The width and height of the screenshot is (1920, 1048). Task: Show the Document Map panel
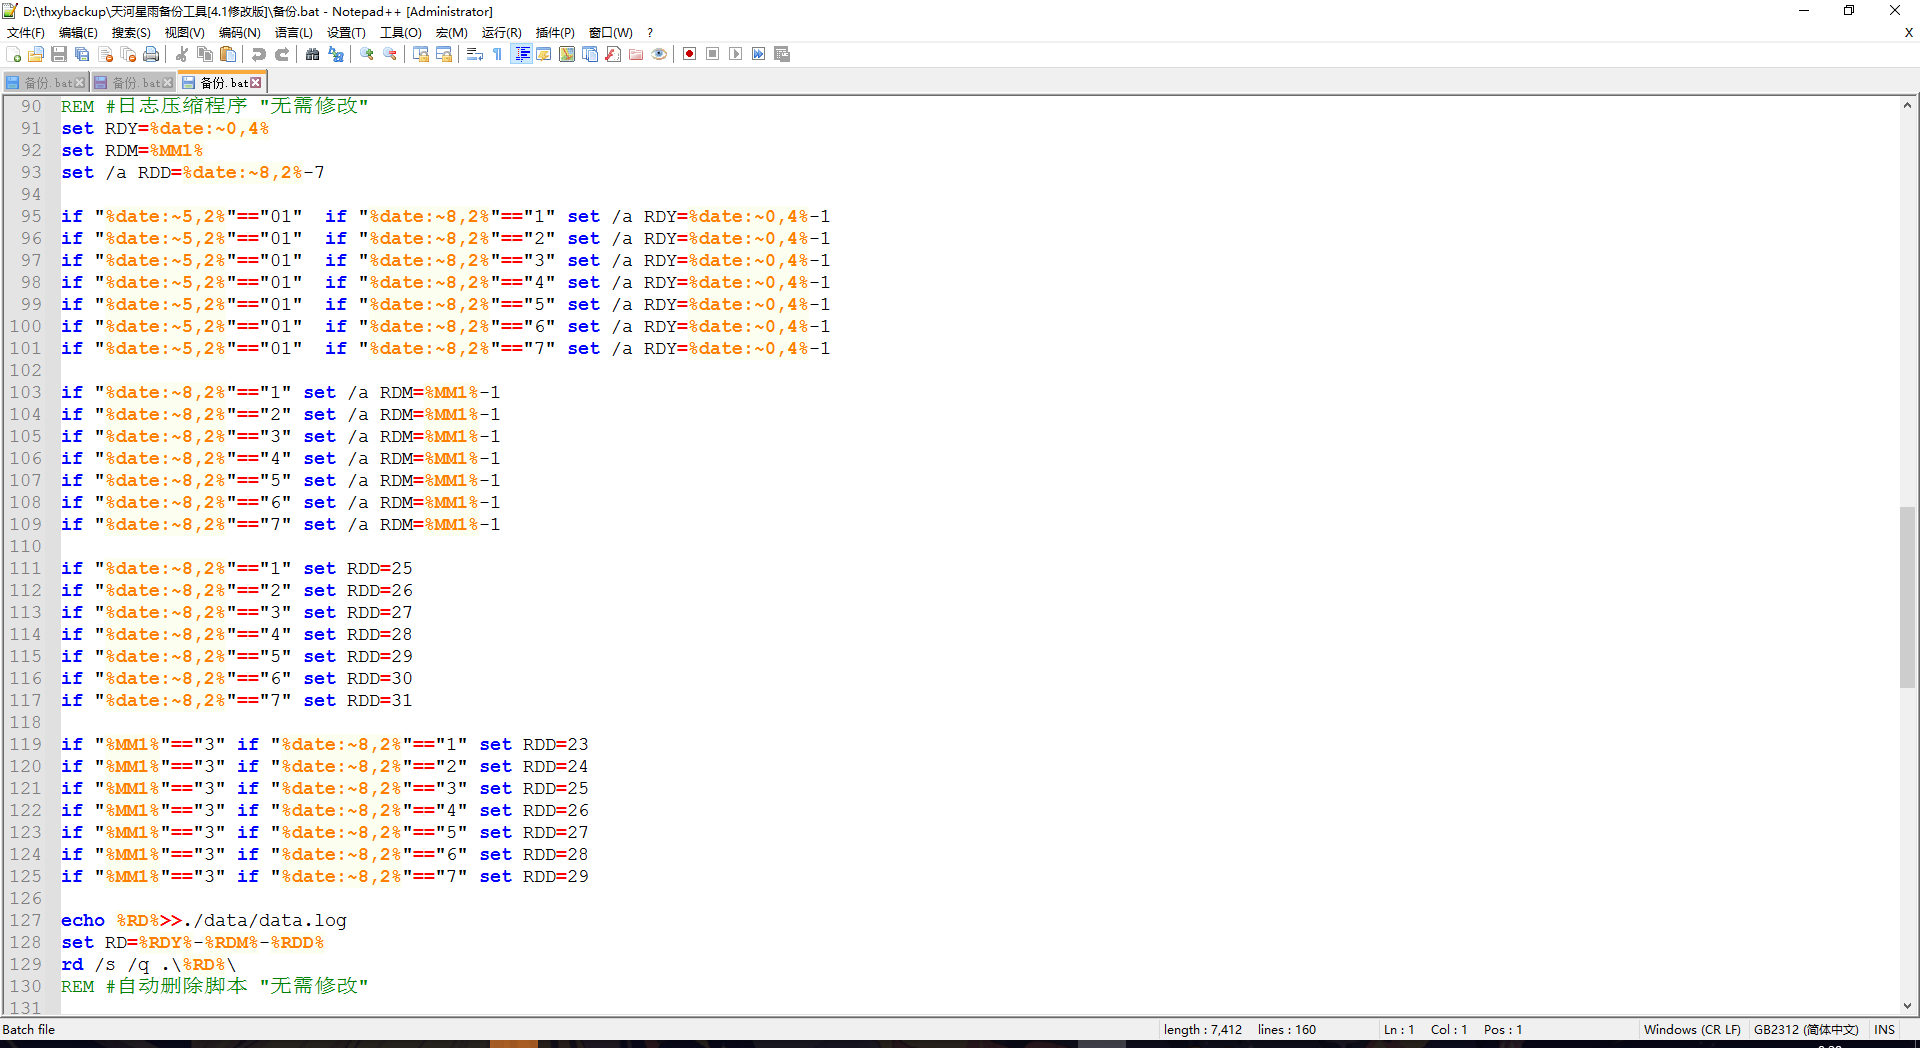coord(567,54)
